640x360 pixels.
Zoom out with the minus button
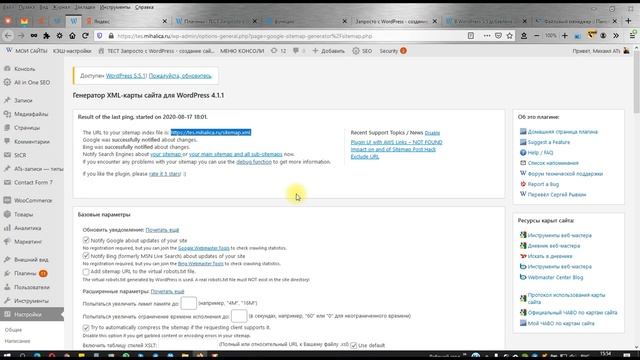(x=537, y=36)
